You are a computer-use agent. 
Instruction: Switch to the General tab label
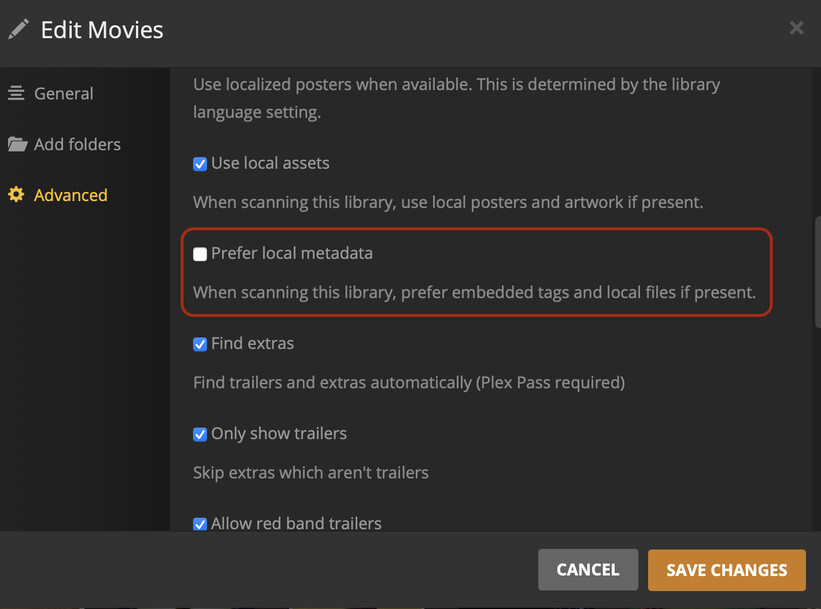point(63,93)
